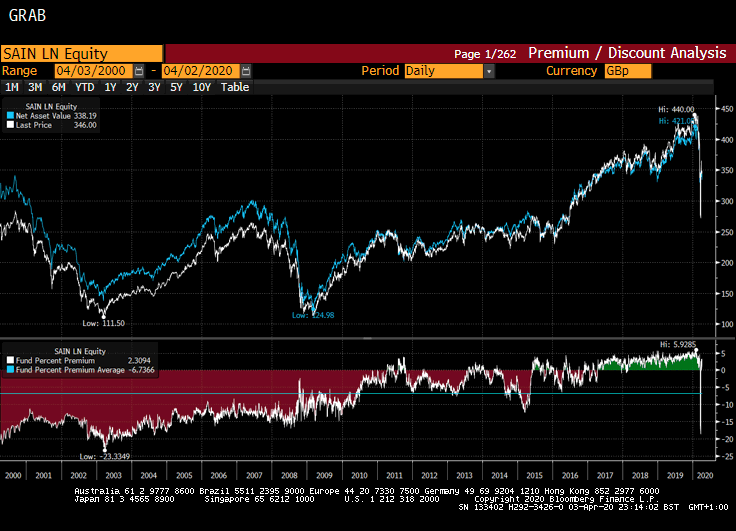Click the Fund Percent Premium legend marker
The height and width of the screenshot is (531, 736).
click(10, 360)
